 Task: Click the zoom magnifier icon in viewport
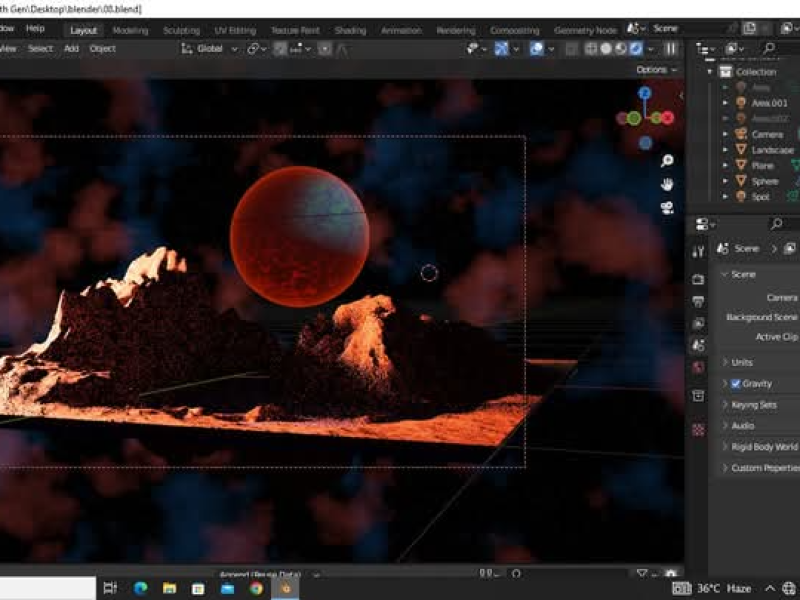(667, 160)
